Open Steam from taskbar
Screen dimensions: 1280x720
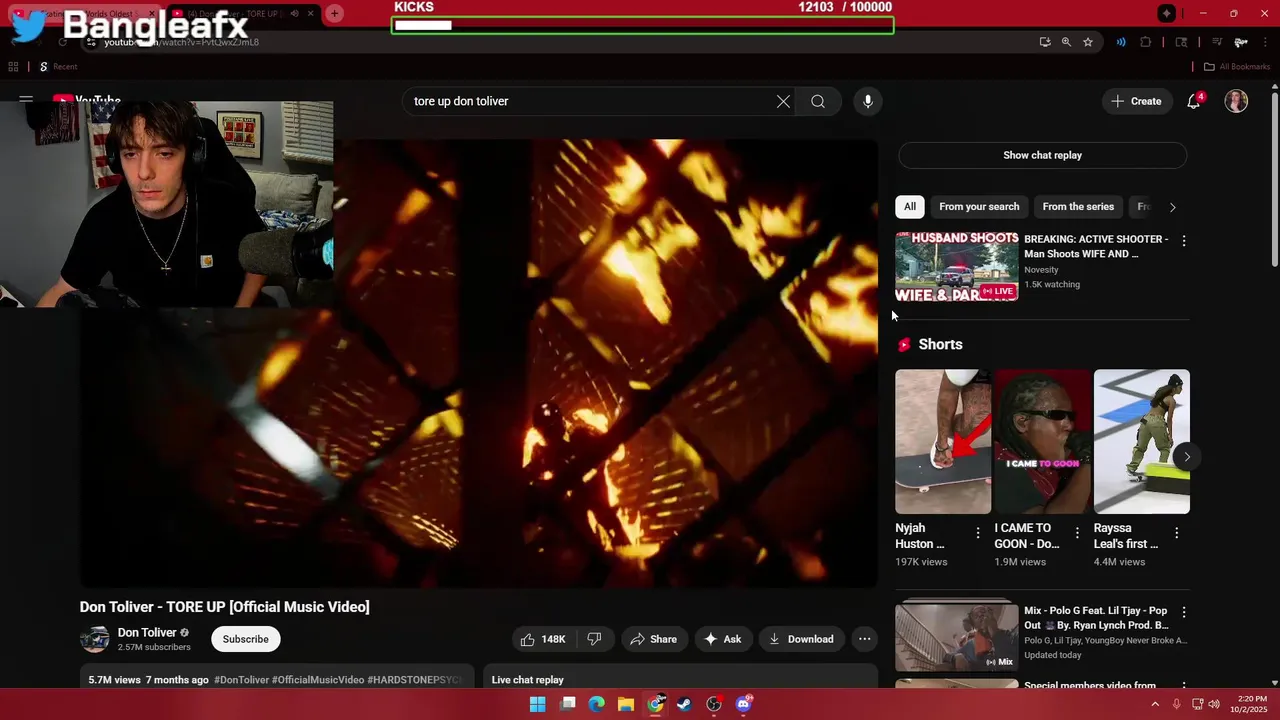point(684,704)
